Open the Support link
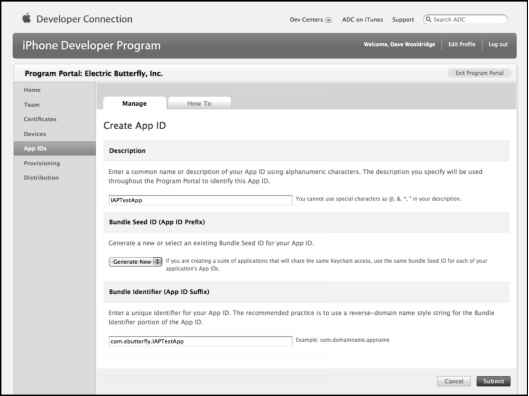The height and width of the screenshot is (396, 529). click(x=403, y=20)
